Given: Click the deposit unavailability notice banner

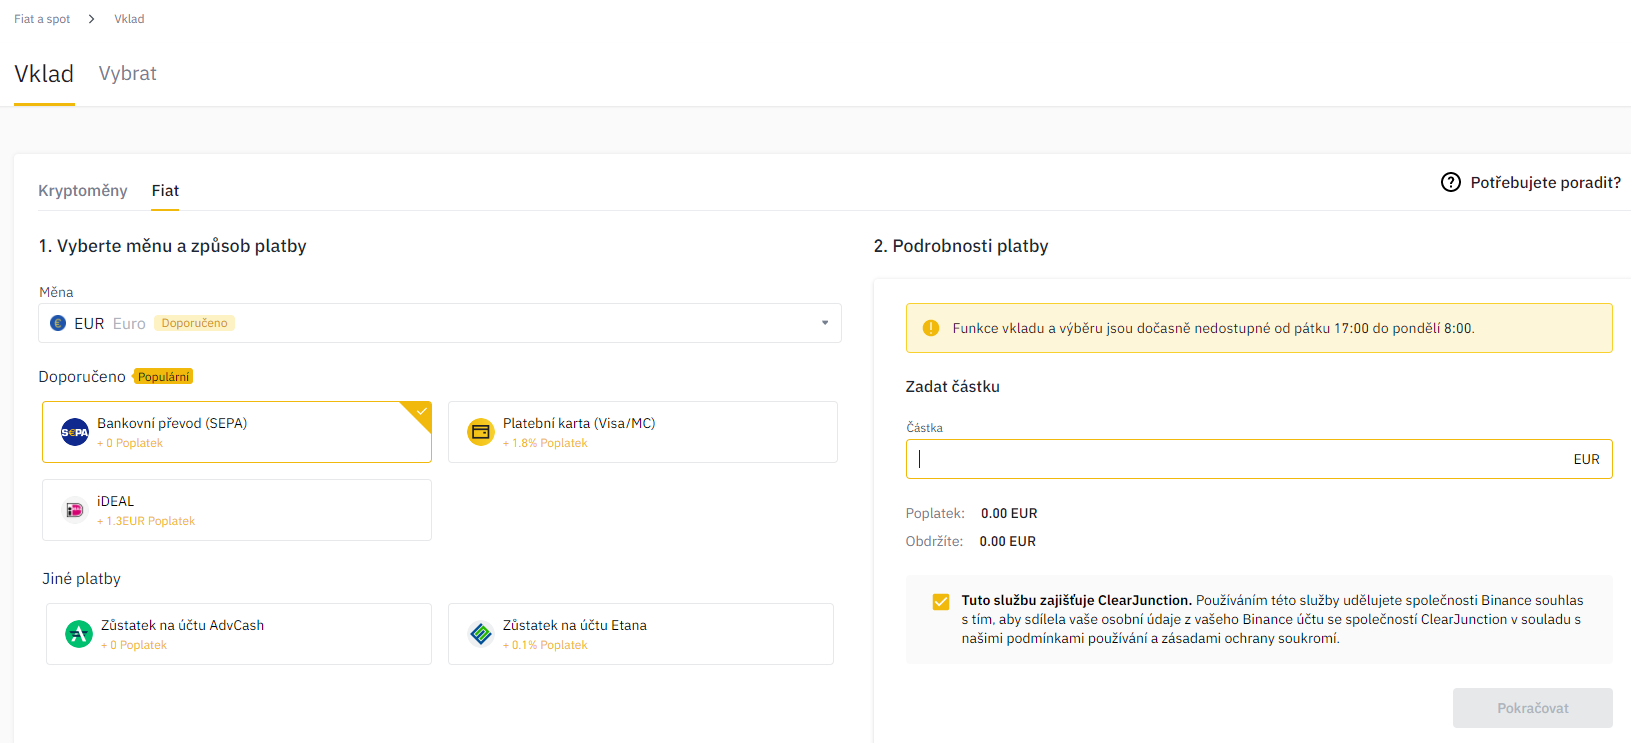Looking at the screenshot, I should [1259, 328].
